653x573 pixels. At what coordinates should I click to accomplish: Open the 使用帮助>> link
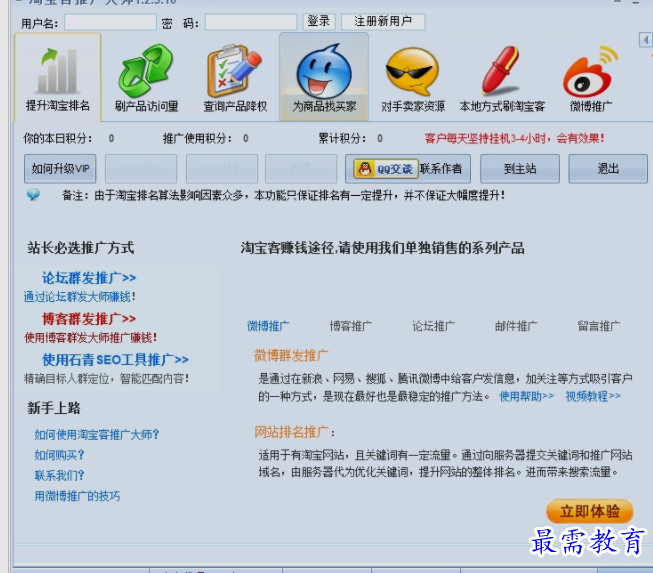coord(527,396)
